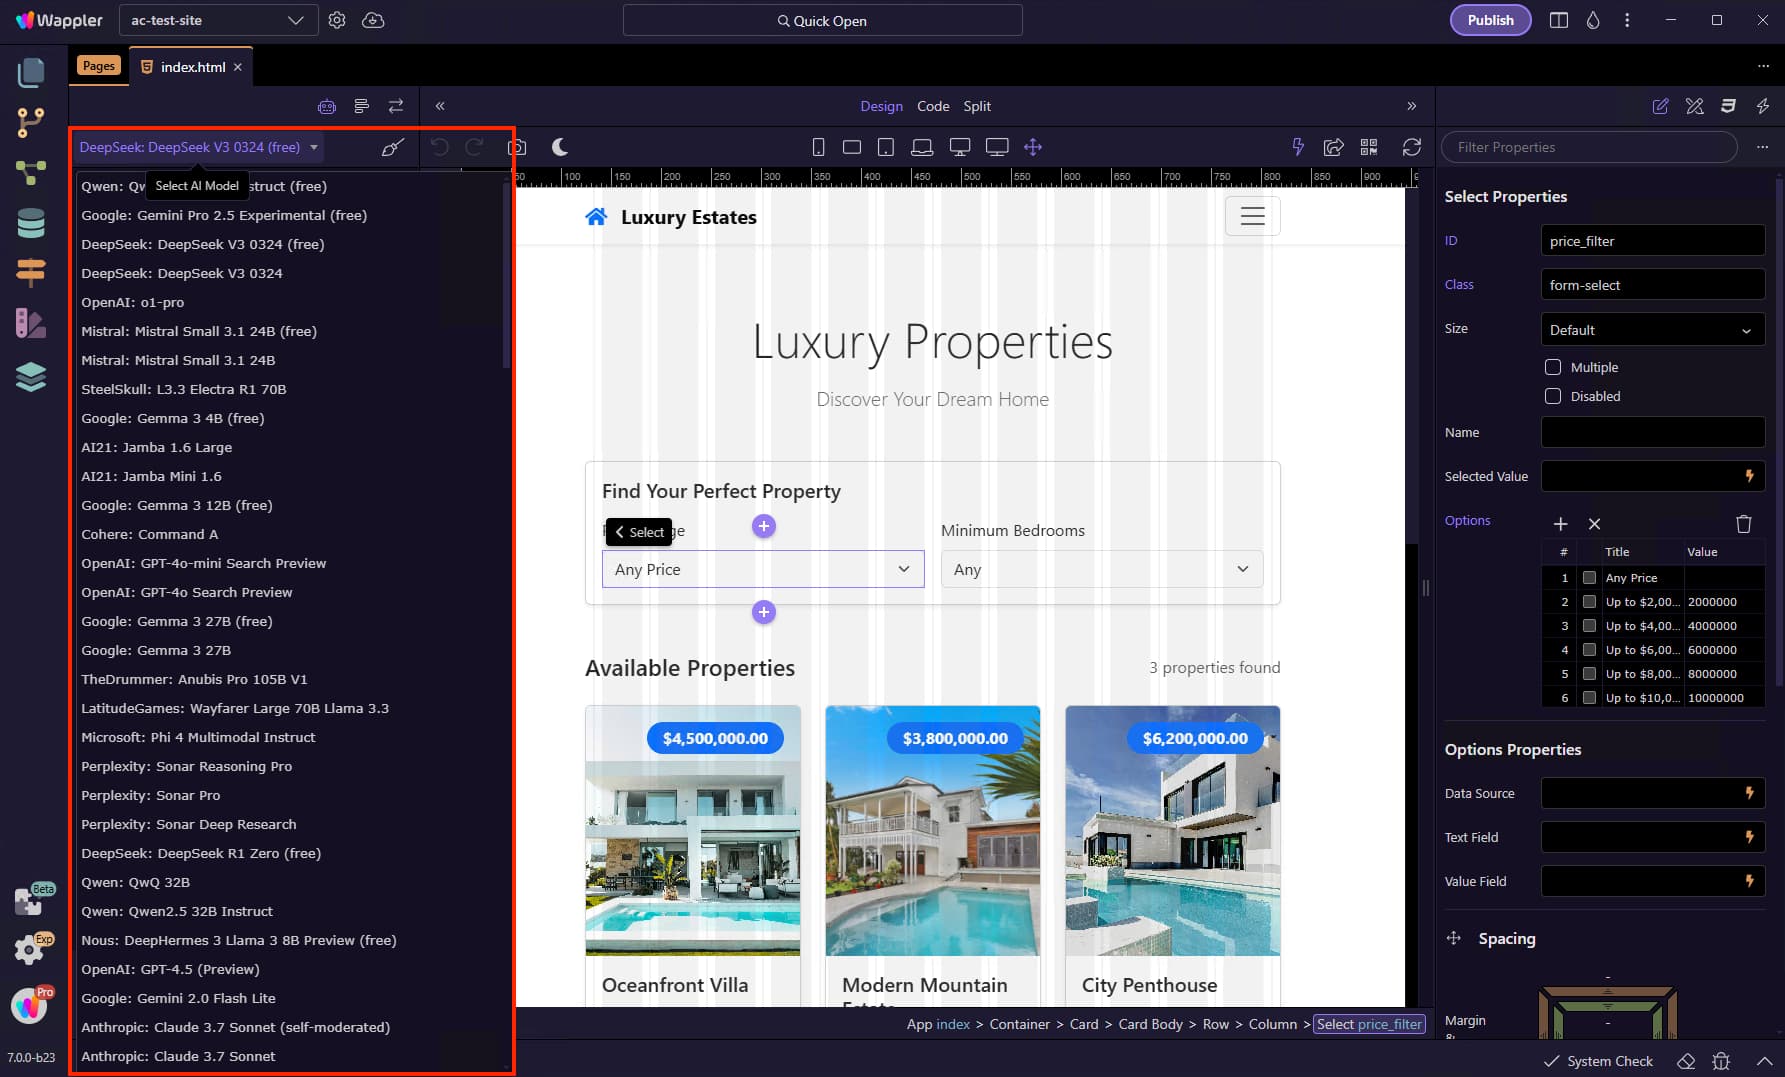The image size is (1785, 1077).
Task: Check the option row 3 checkbox
Action: click(1589, 626)
